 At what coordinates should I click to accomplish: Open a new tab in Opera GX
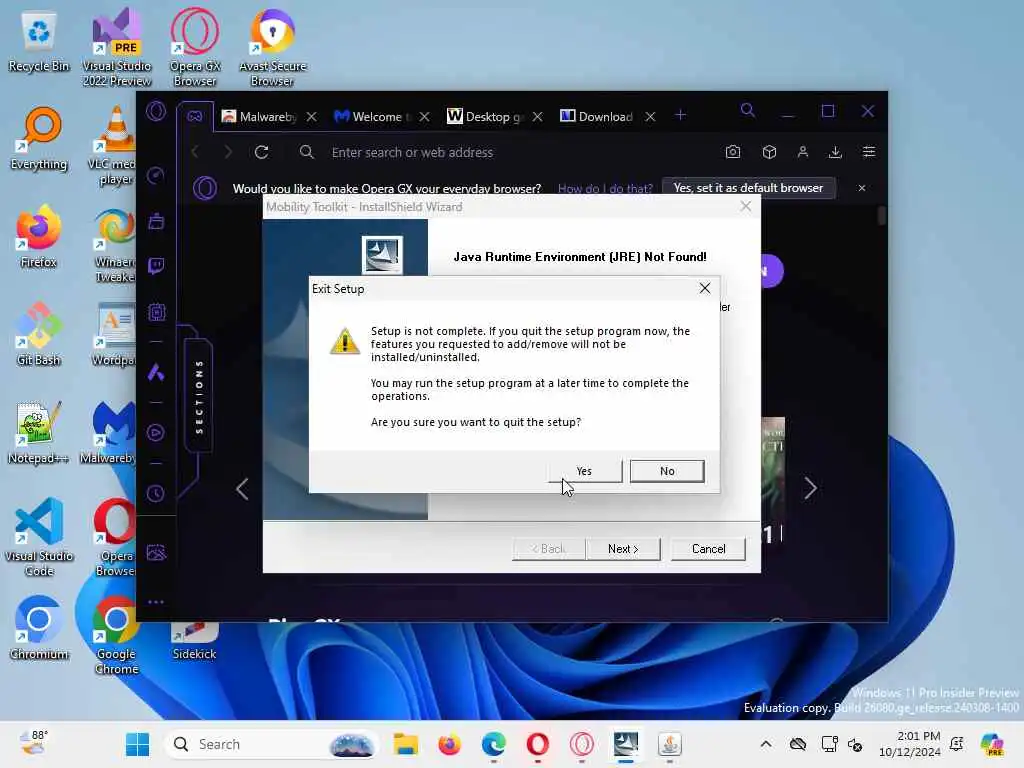680,115
